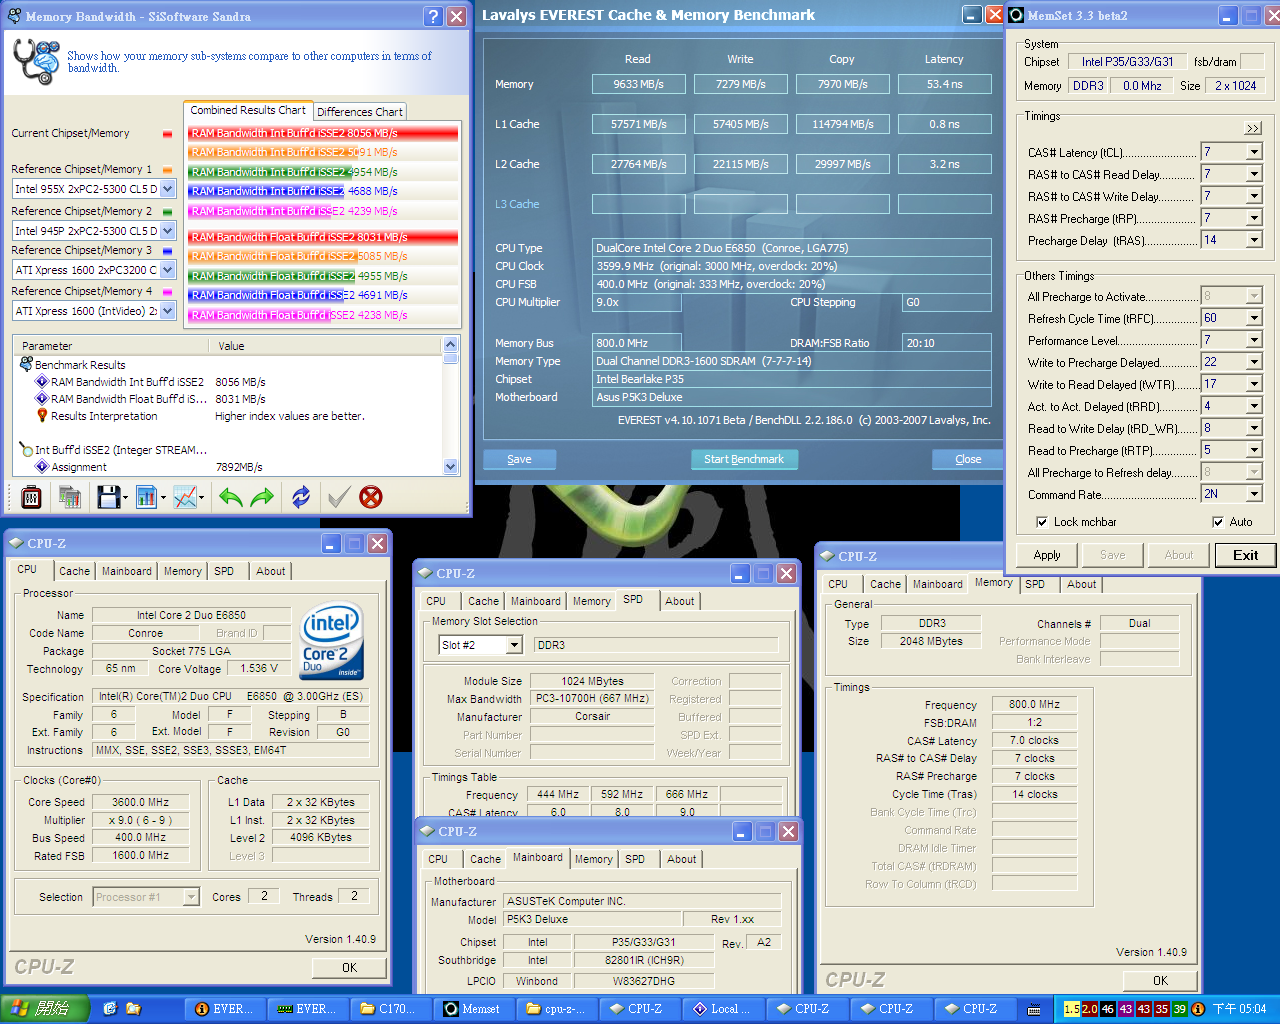Screen dimensions: 1280x1024
Task: Switch to Differences Chart tab in Sandra
Action: pyautogui.click(x=360, y=112)
